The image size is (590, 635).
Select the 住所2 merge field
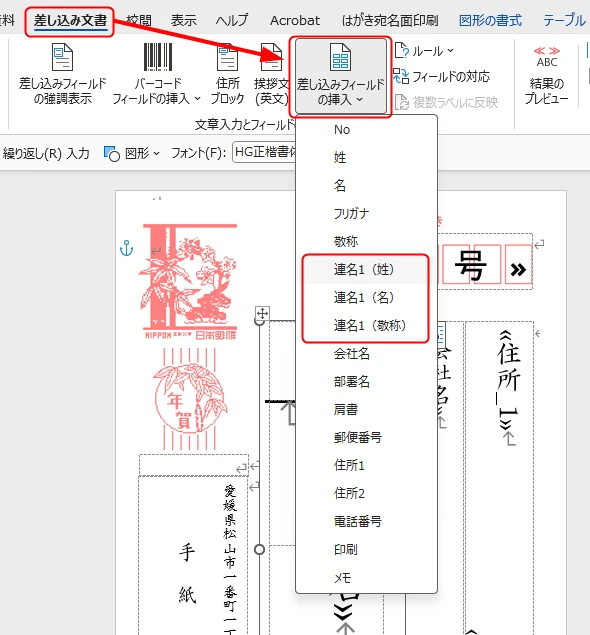point(366,493)
